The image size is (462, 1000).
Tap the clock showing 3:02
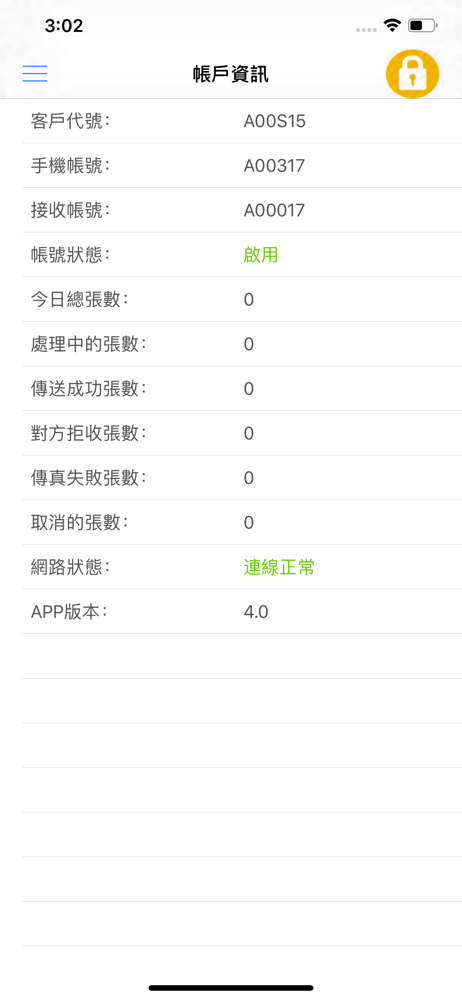pyautogui.click(x=64, y=26)
